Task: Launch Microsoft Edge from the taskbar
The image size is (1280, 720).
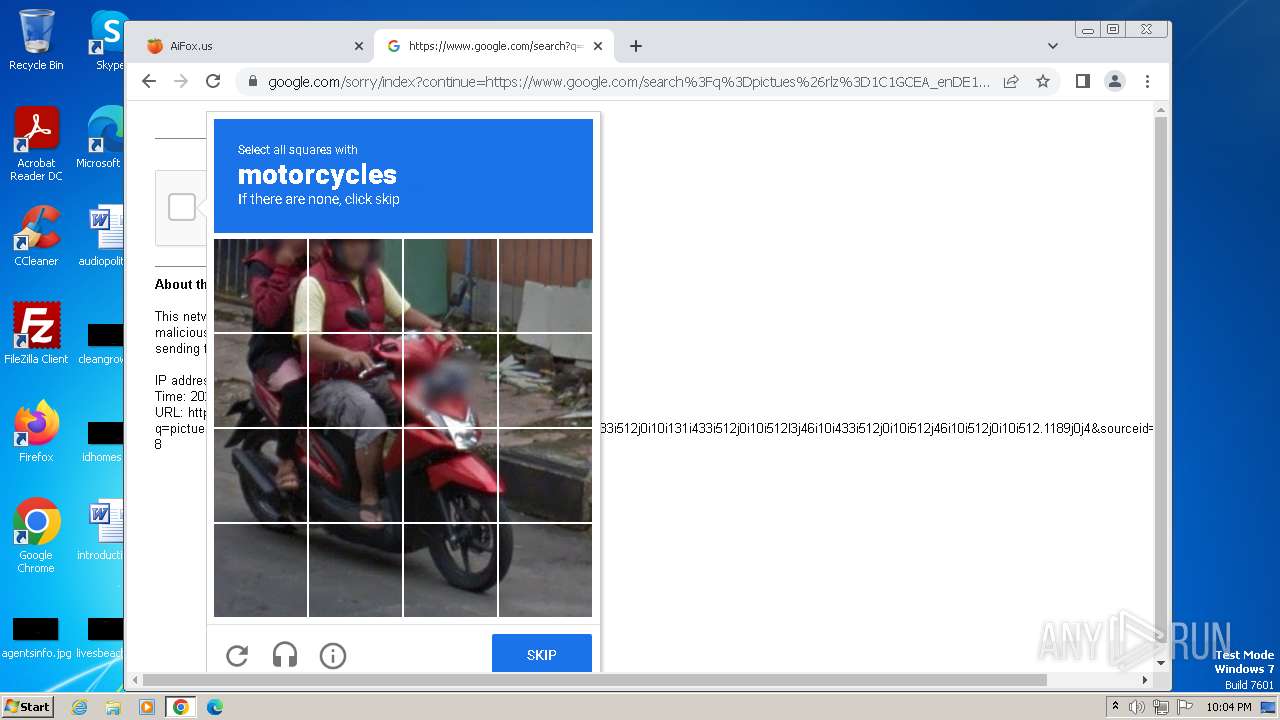Action: point(215,707)
